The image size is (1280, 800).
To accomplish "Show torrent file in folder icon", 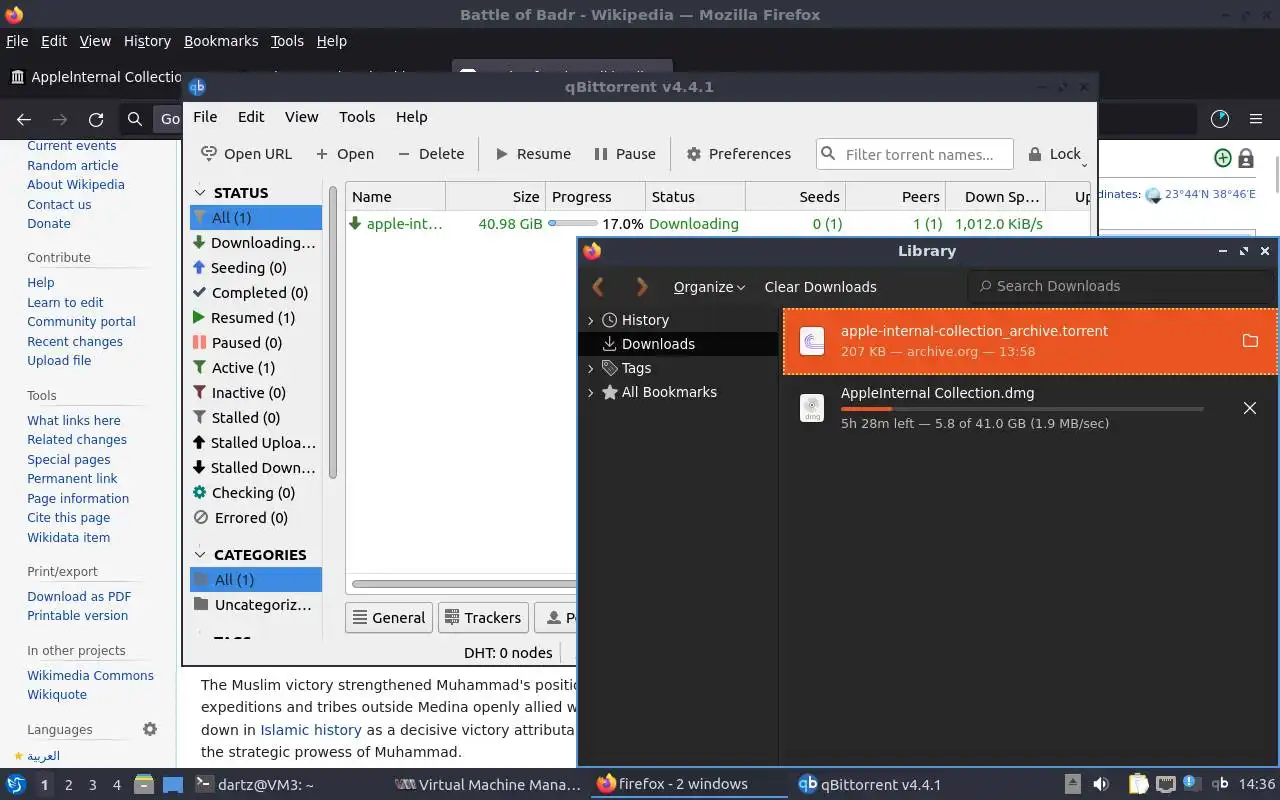I will tap(1250, 341).
